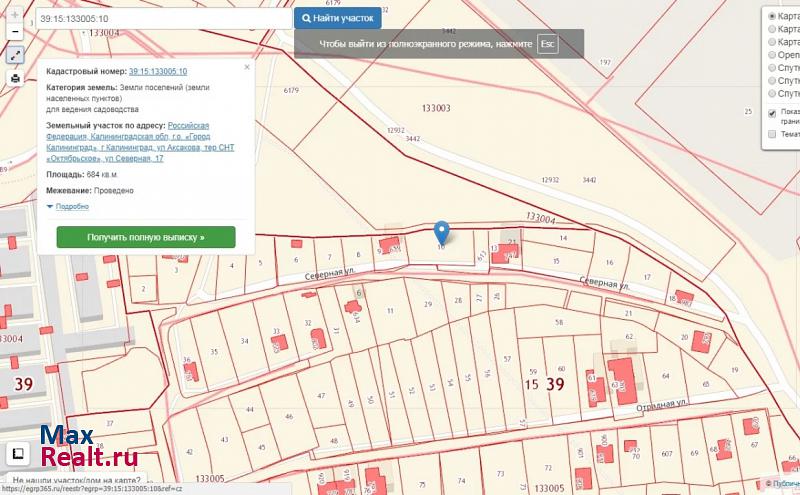Click 'Получить полную выписку' green button
Viewport: 800px width, 495px height.
[x=146, y=238]
